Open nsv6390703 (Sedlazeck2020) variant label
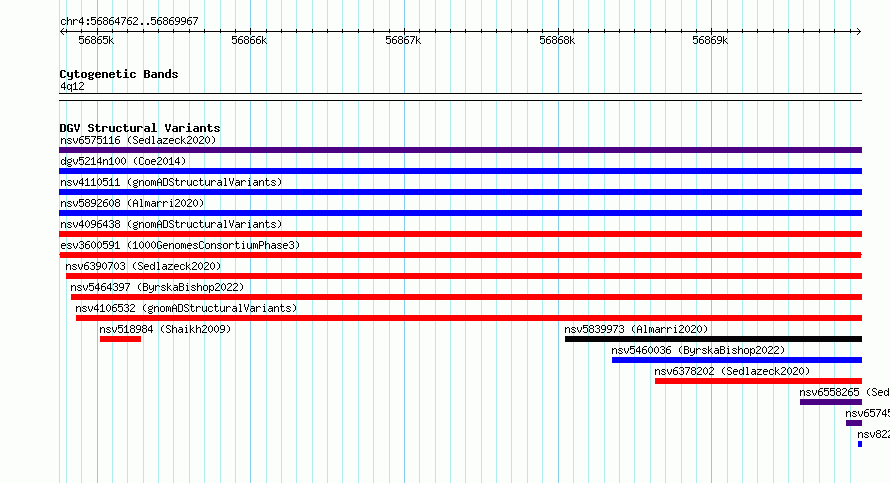The height and width of the screenshot is (483, 890). (x=143, y=266)
